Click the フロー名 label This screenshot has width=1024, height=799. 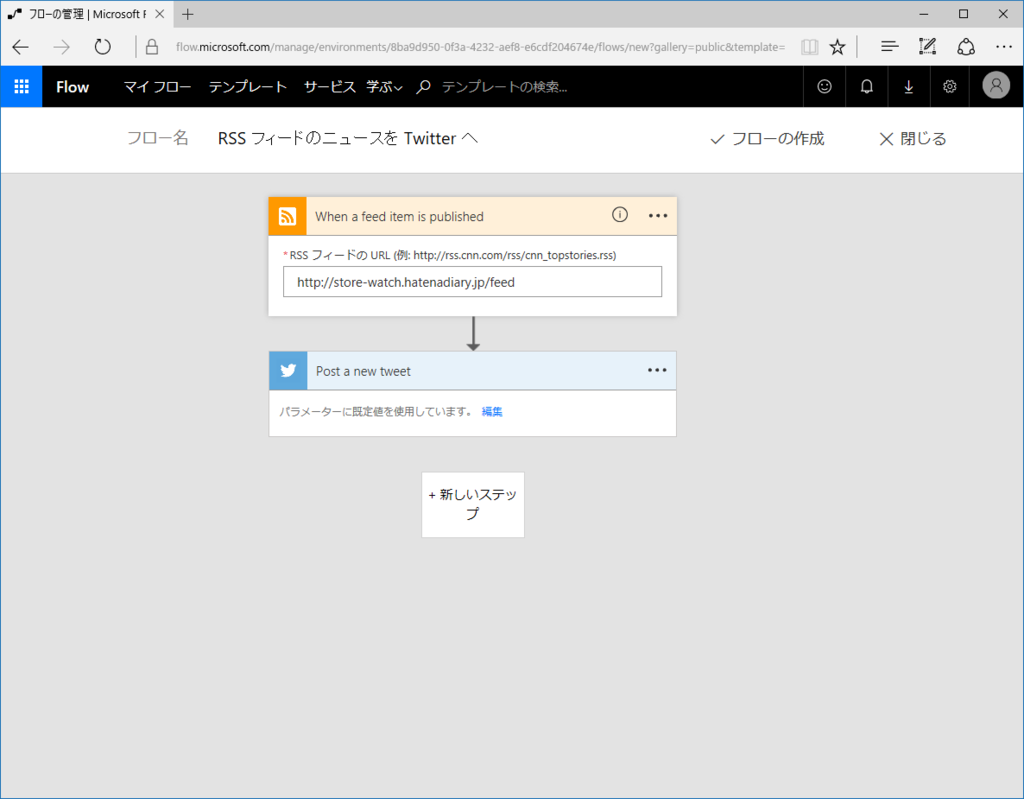click(157, 138)
